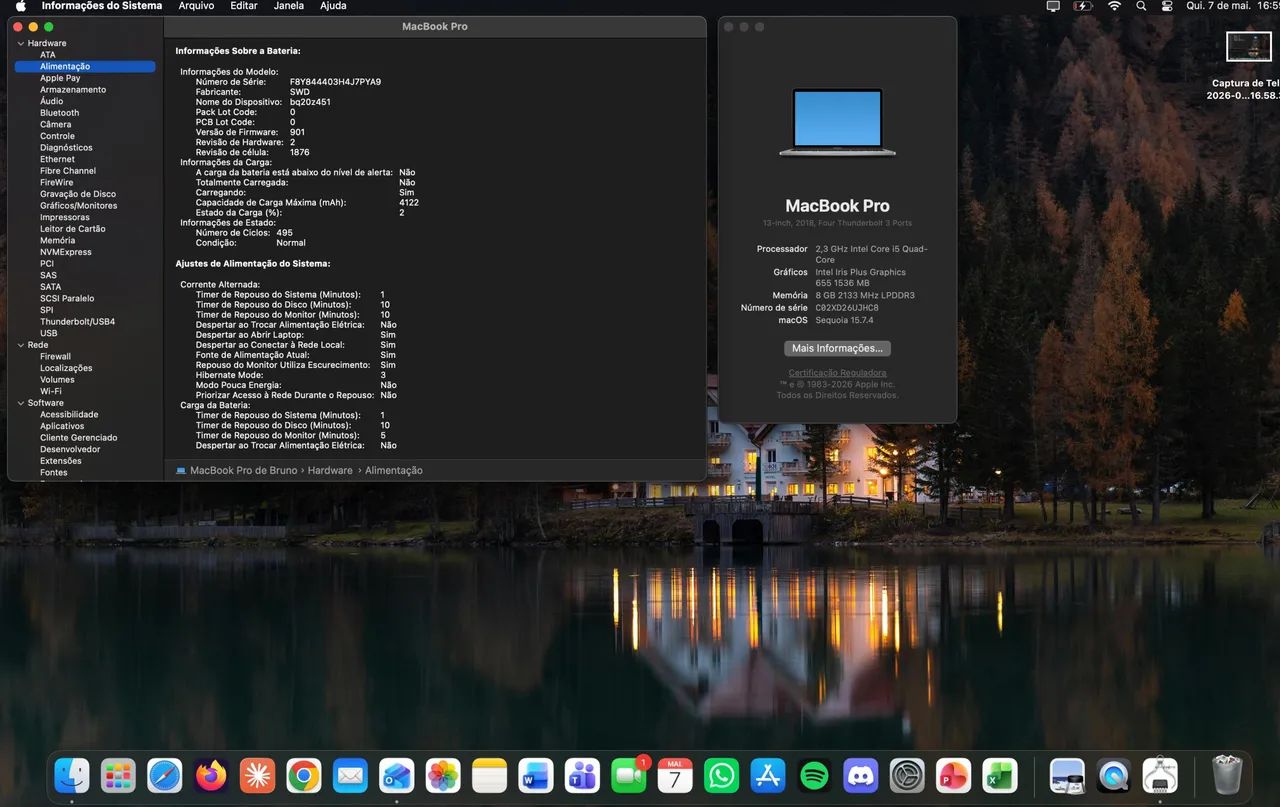Screen dimensions: 1280x807
Task: Select Bluetooth in the Hardware list
Action: click(59, 113)
